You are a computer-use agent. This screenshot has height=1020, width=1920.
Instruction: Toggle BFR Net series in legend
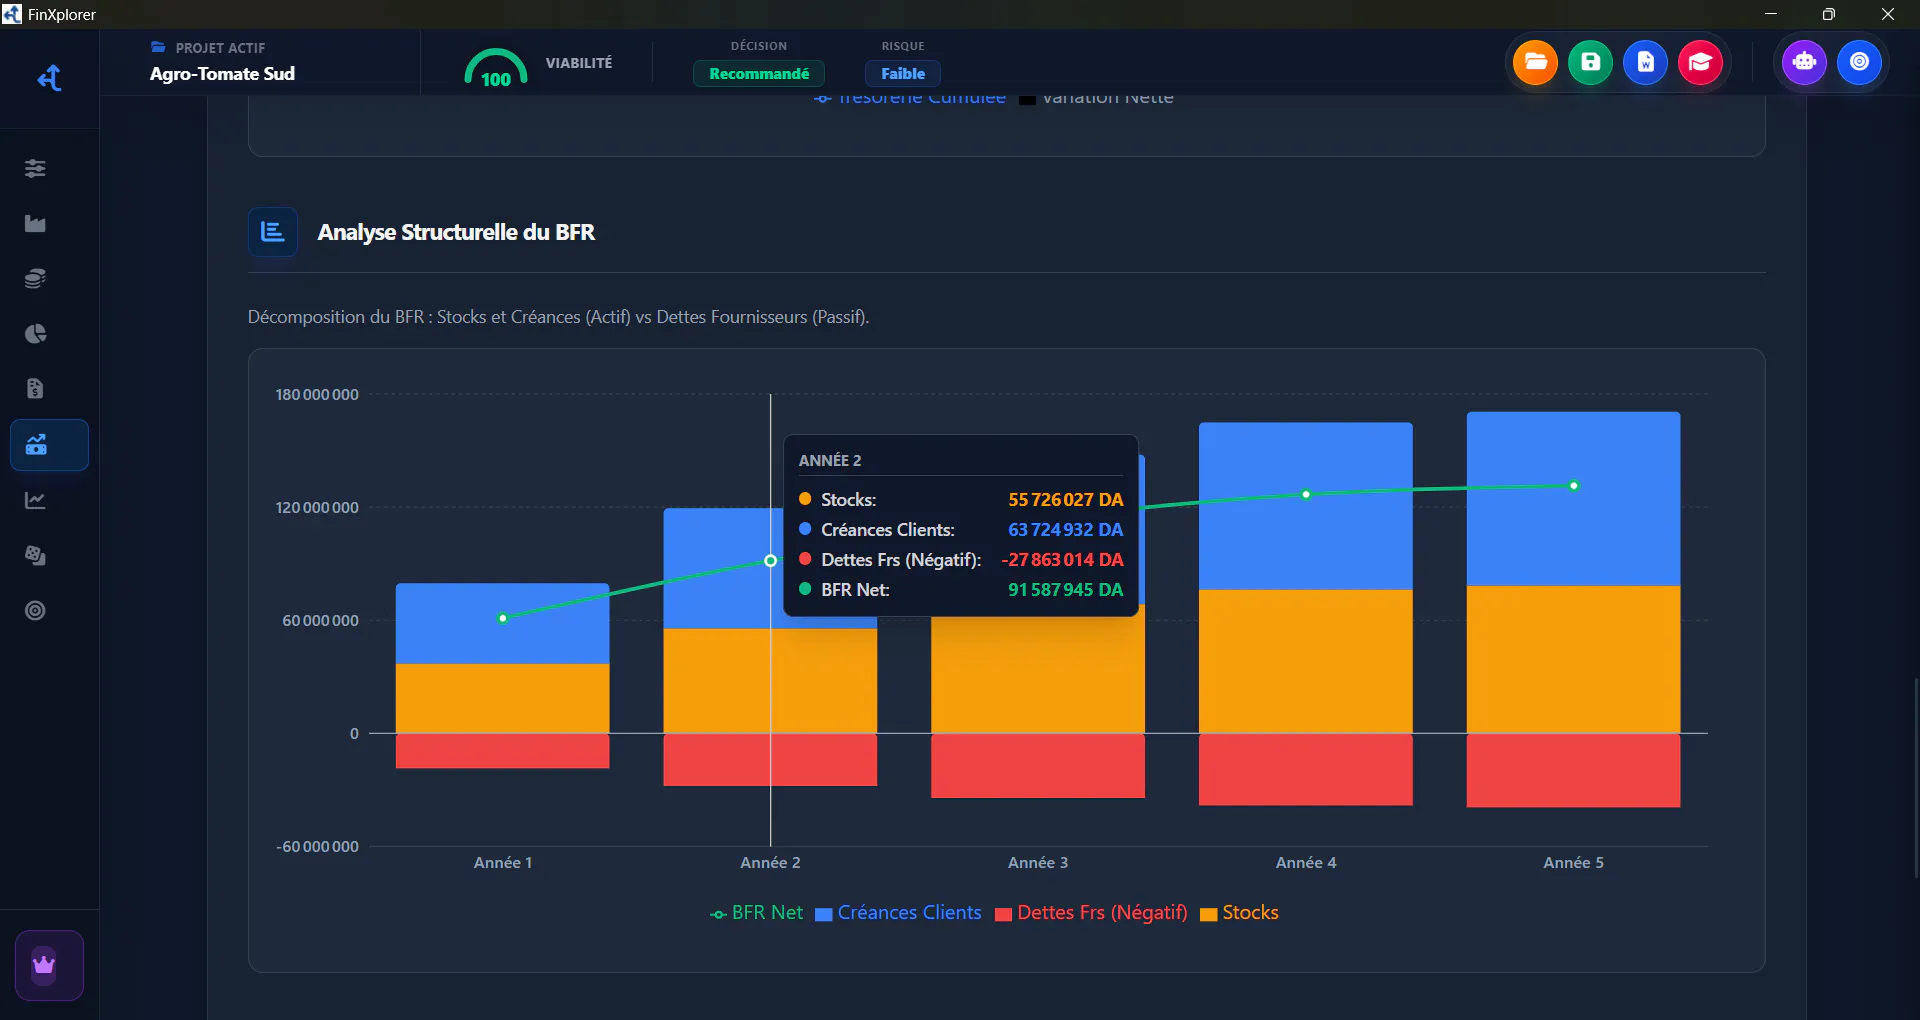[757, 913]
